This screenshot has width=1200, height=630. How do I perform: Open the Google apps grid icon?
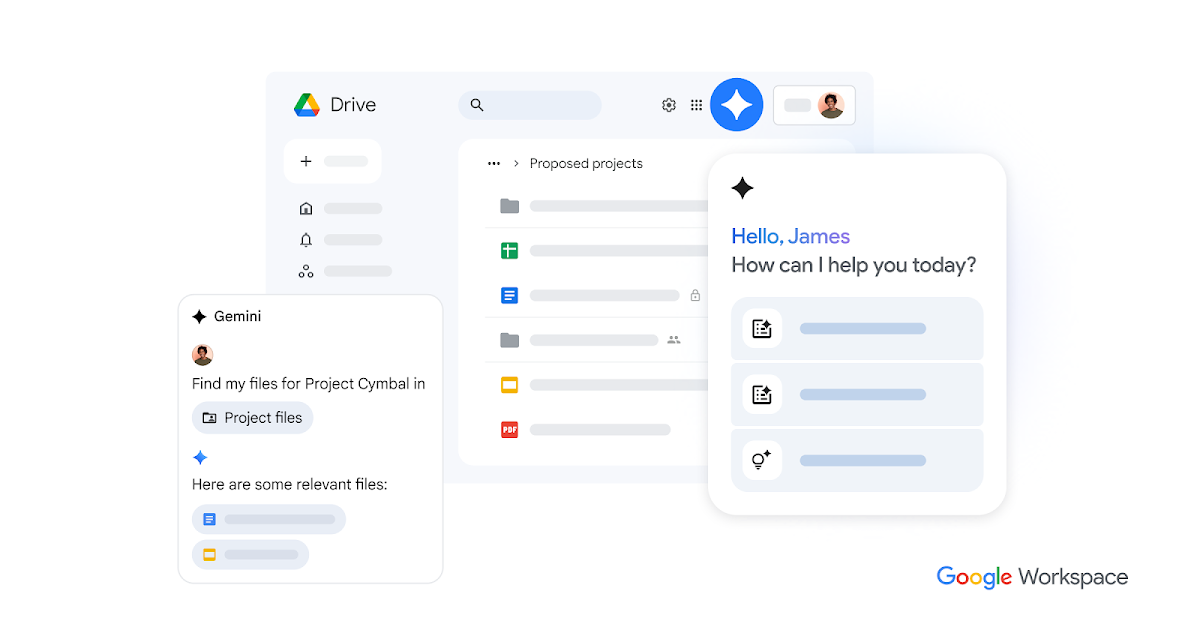point(697,105)
